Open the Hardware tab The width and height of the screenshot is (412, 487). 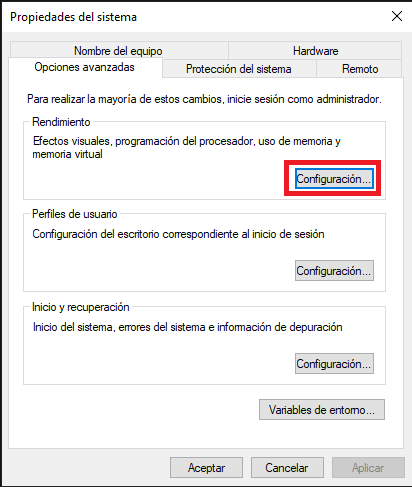[315, 50]
